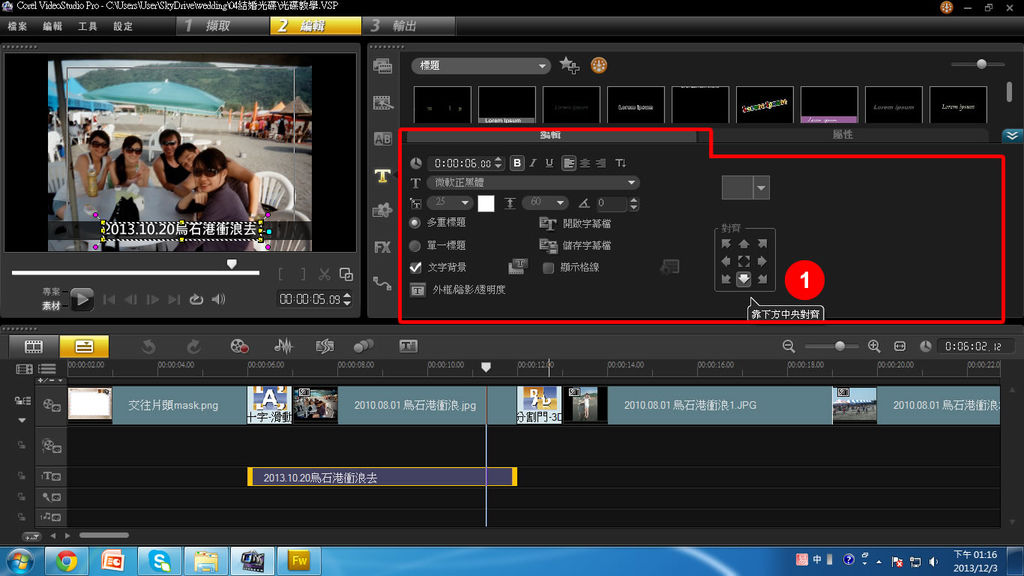
Task: Click the orange film reel icon beside favorites
Action: coord(599,65)
